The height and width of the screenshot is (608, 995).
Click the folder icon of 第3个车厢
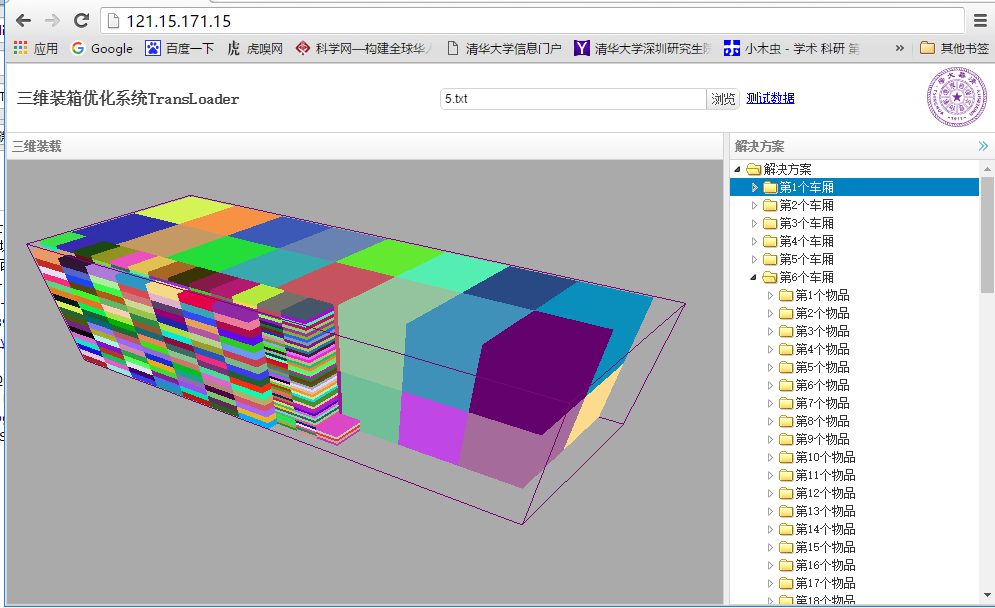point(770,223)
